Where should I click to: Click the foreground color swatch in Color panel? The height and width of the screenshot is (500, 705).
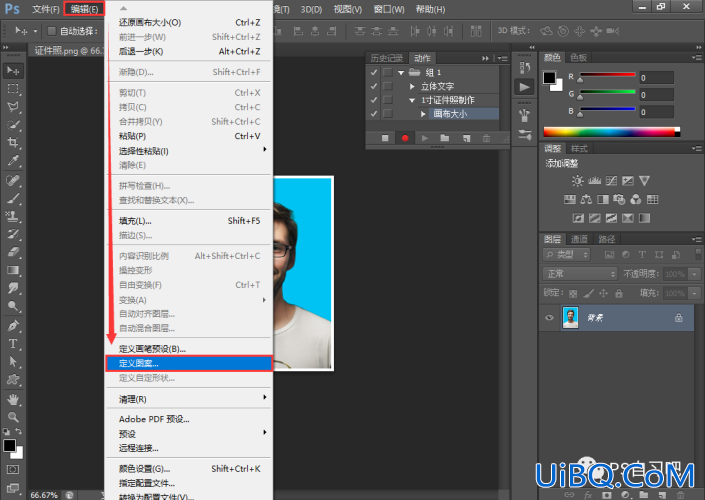point(549,78)
